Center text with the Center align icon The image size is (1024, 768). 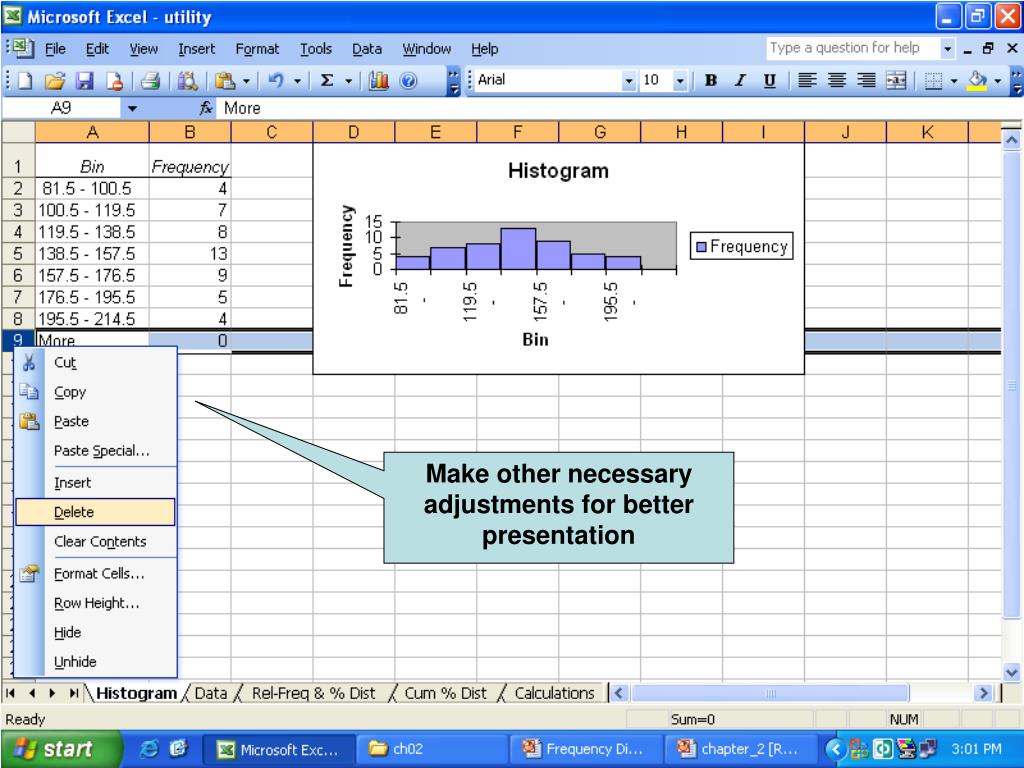tap(837, 80)
